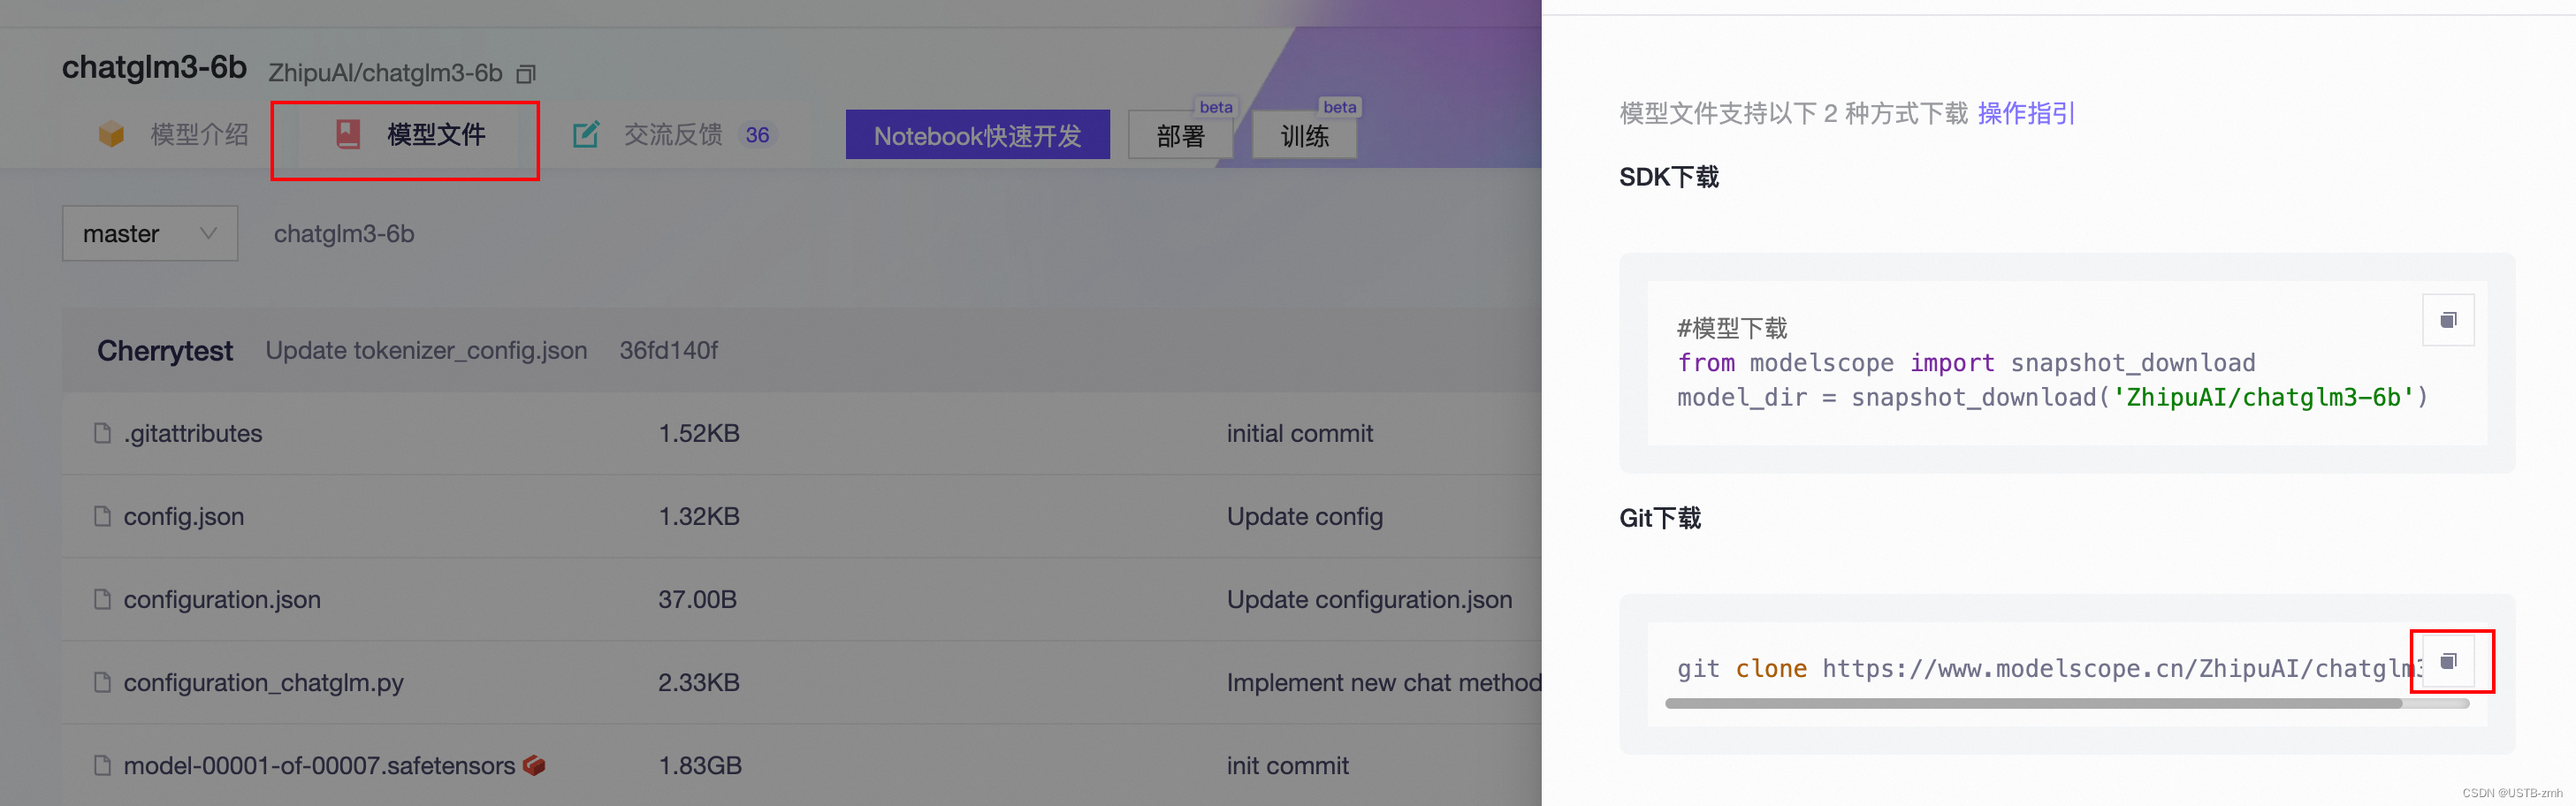Open the configuration.json file
This screenshot has height=806, width=2576.
point(222,599)
